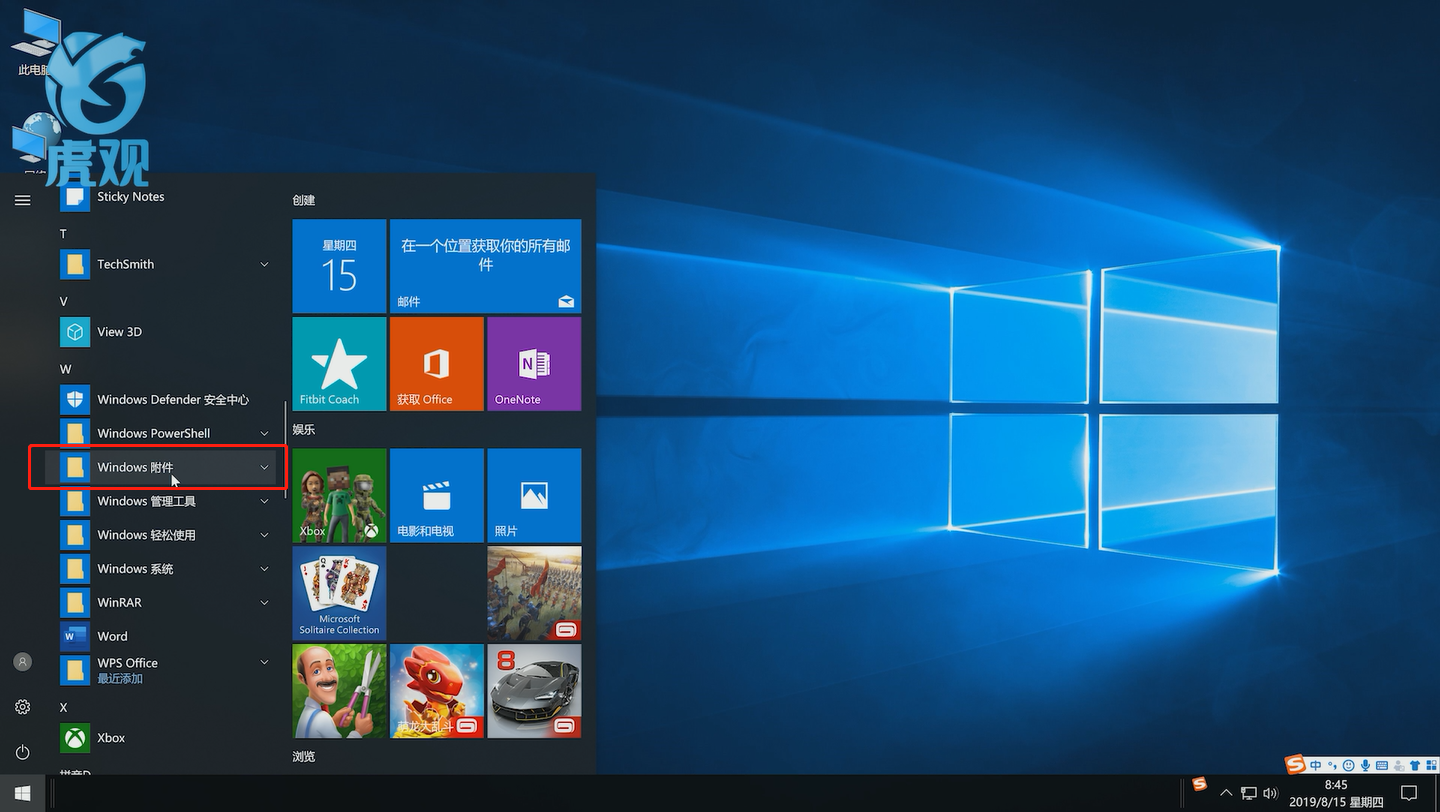The width and height of the screenshot is (1440, 812).
Task: Click the 获取 Office tile
Action: pos(436,364)
